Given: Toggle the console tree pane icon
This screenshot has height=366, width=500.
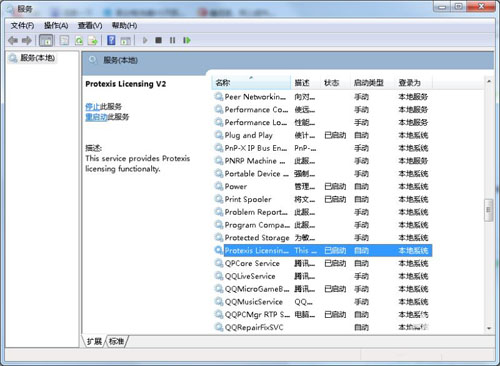Looking at the screenshot, I should pos(46,41).
